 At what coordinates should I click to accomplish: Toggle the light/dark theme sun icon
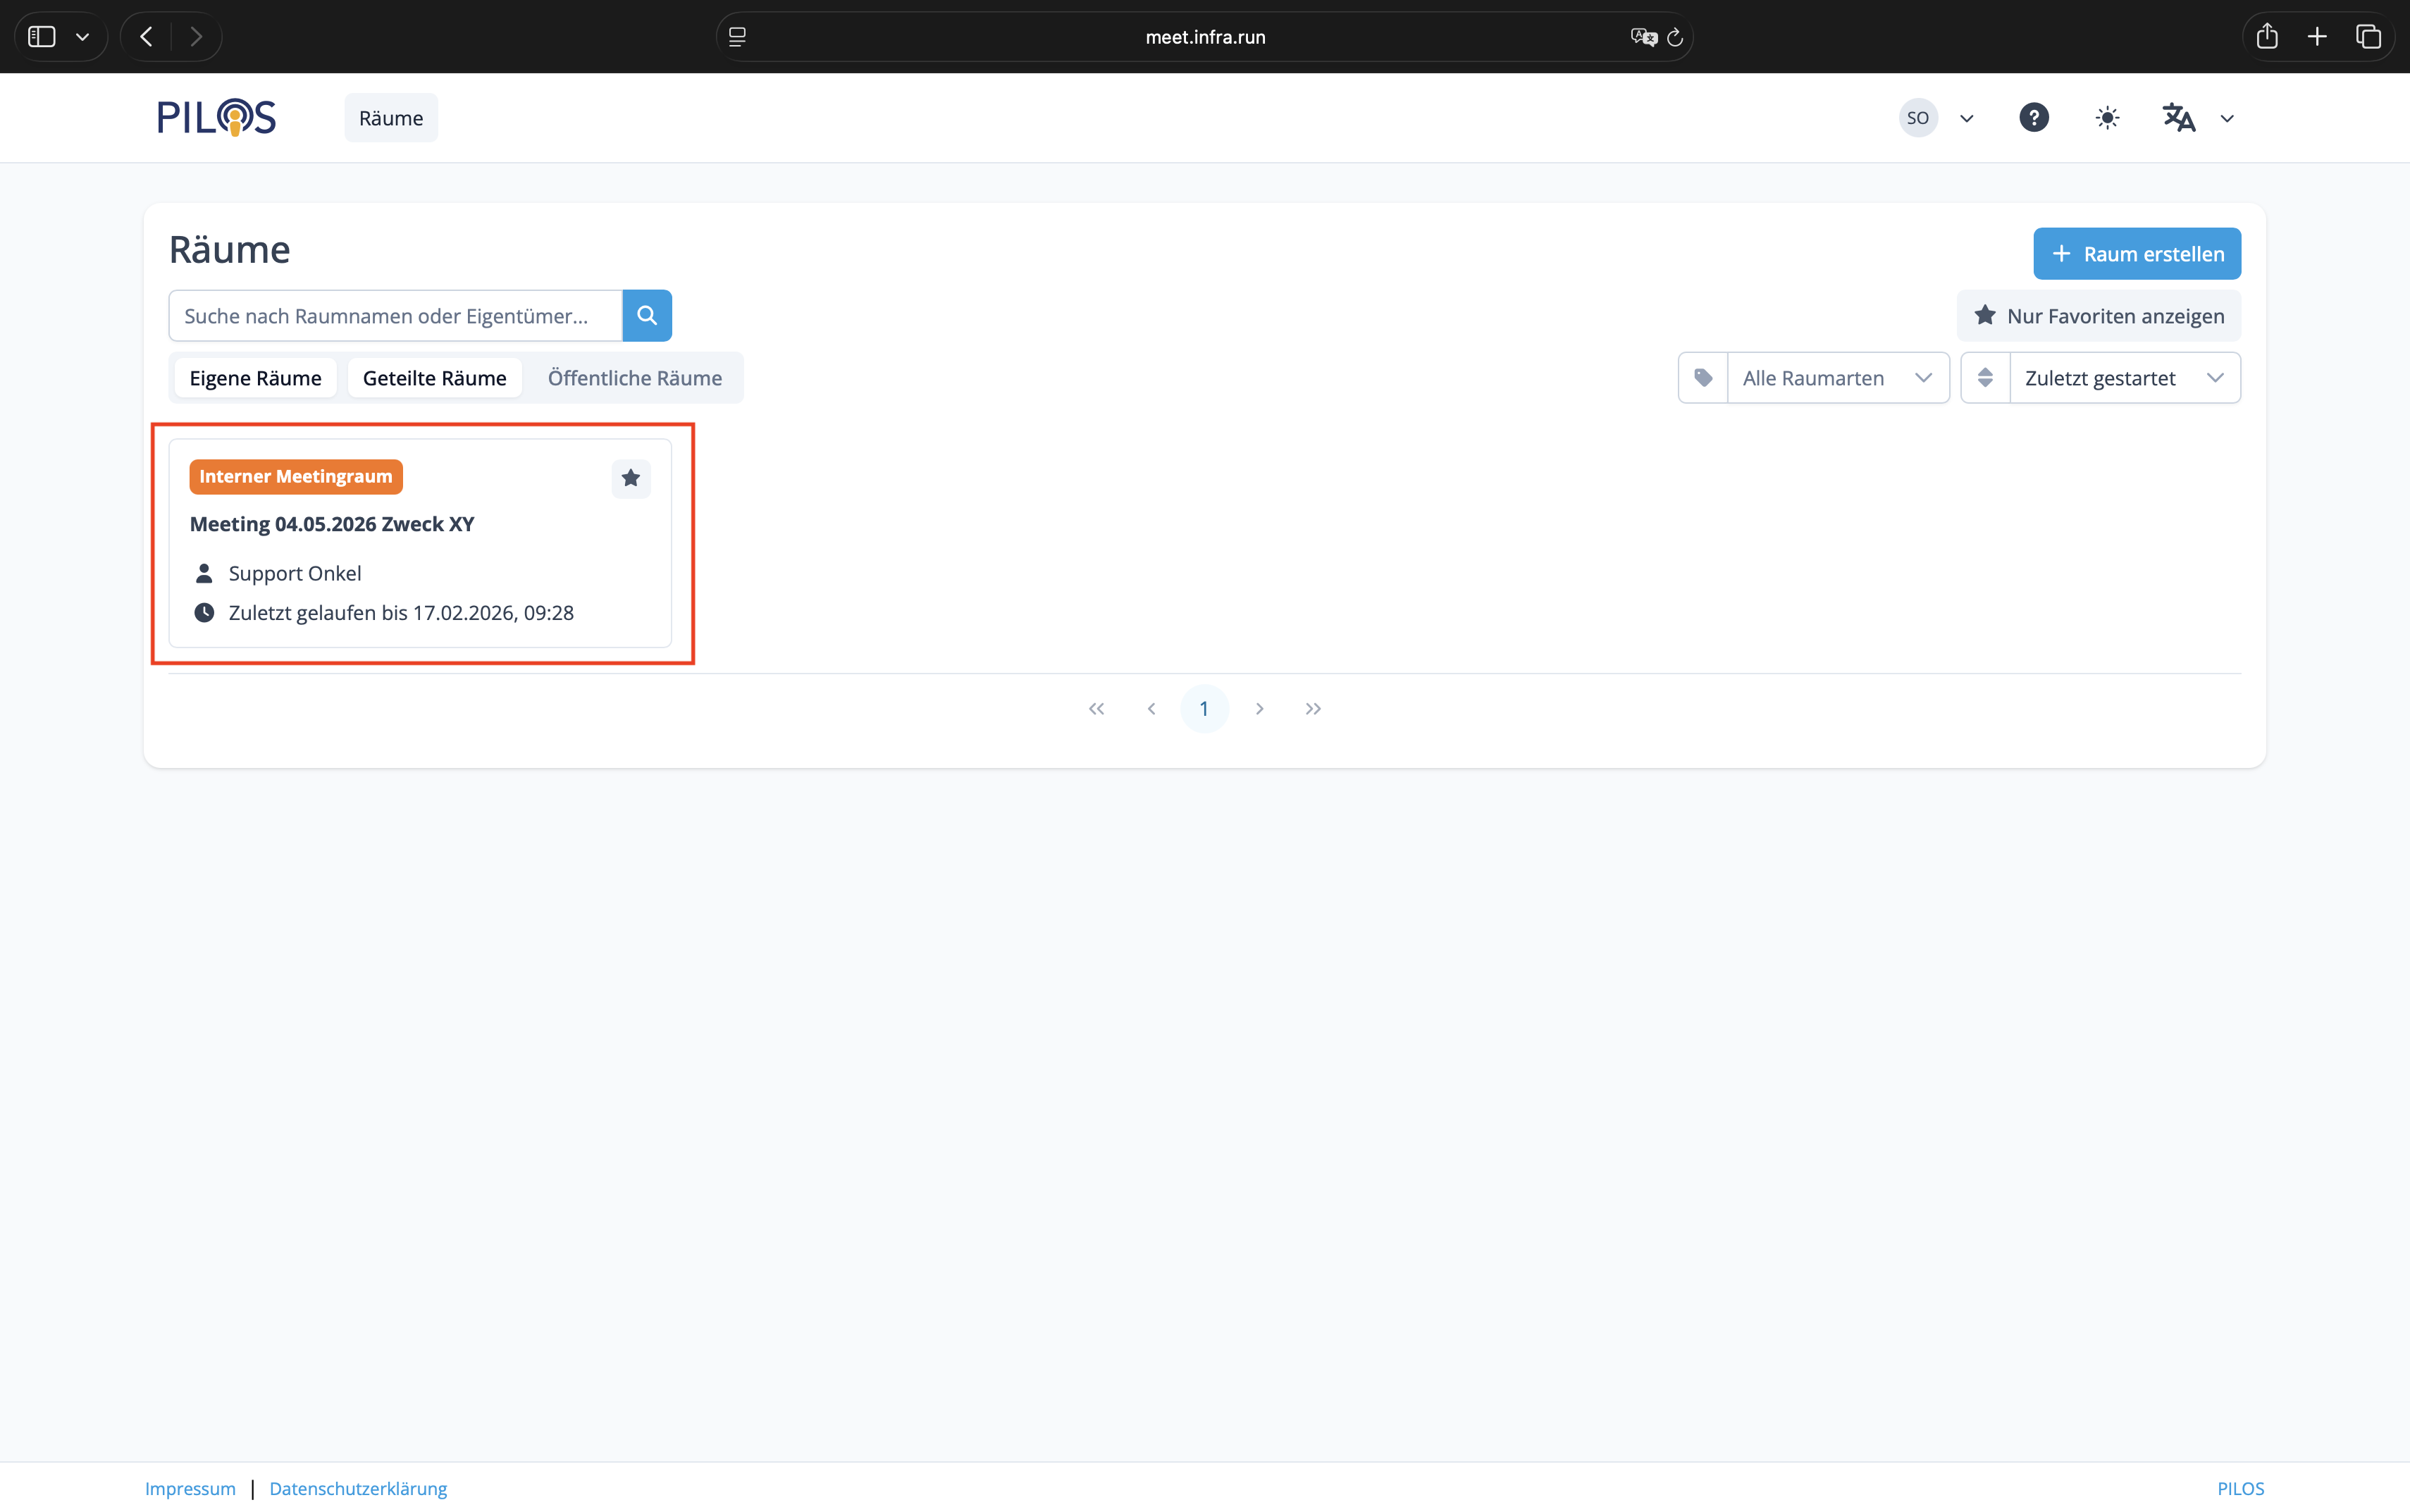(x=2107, y=118)
